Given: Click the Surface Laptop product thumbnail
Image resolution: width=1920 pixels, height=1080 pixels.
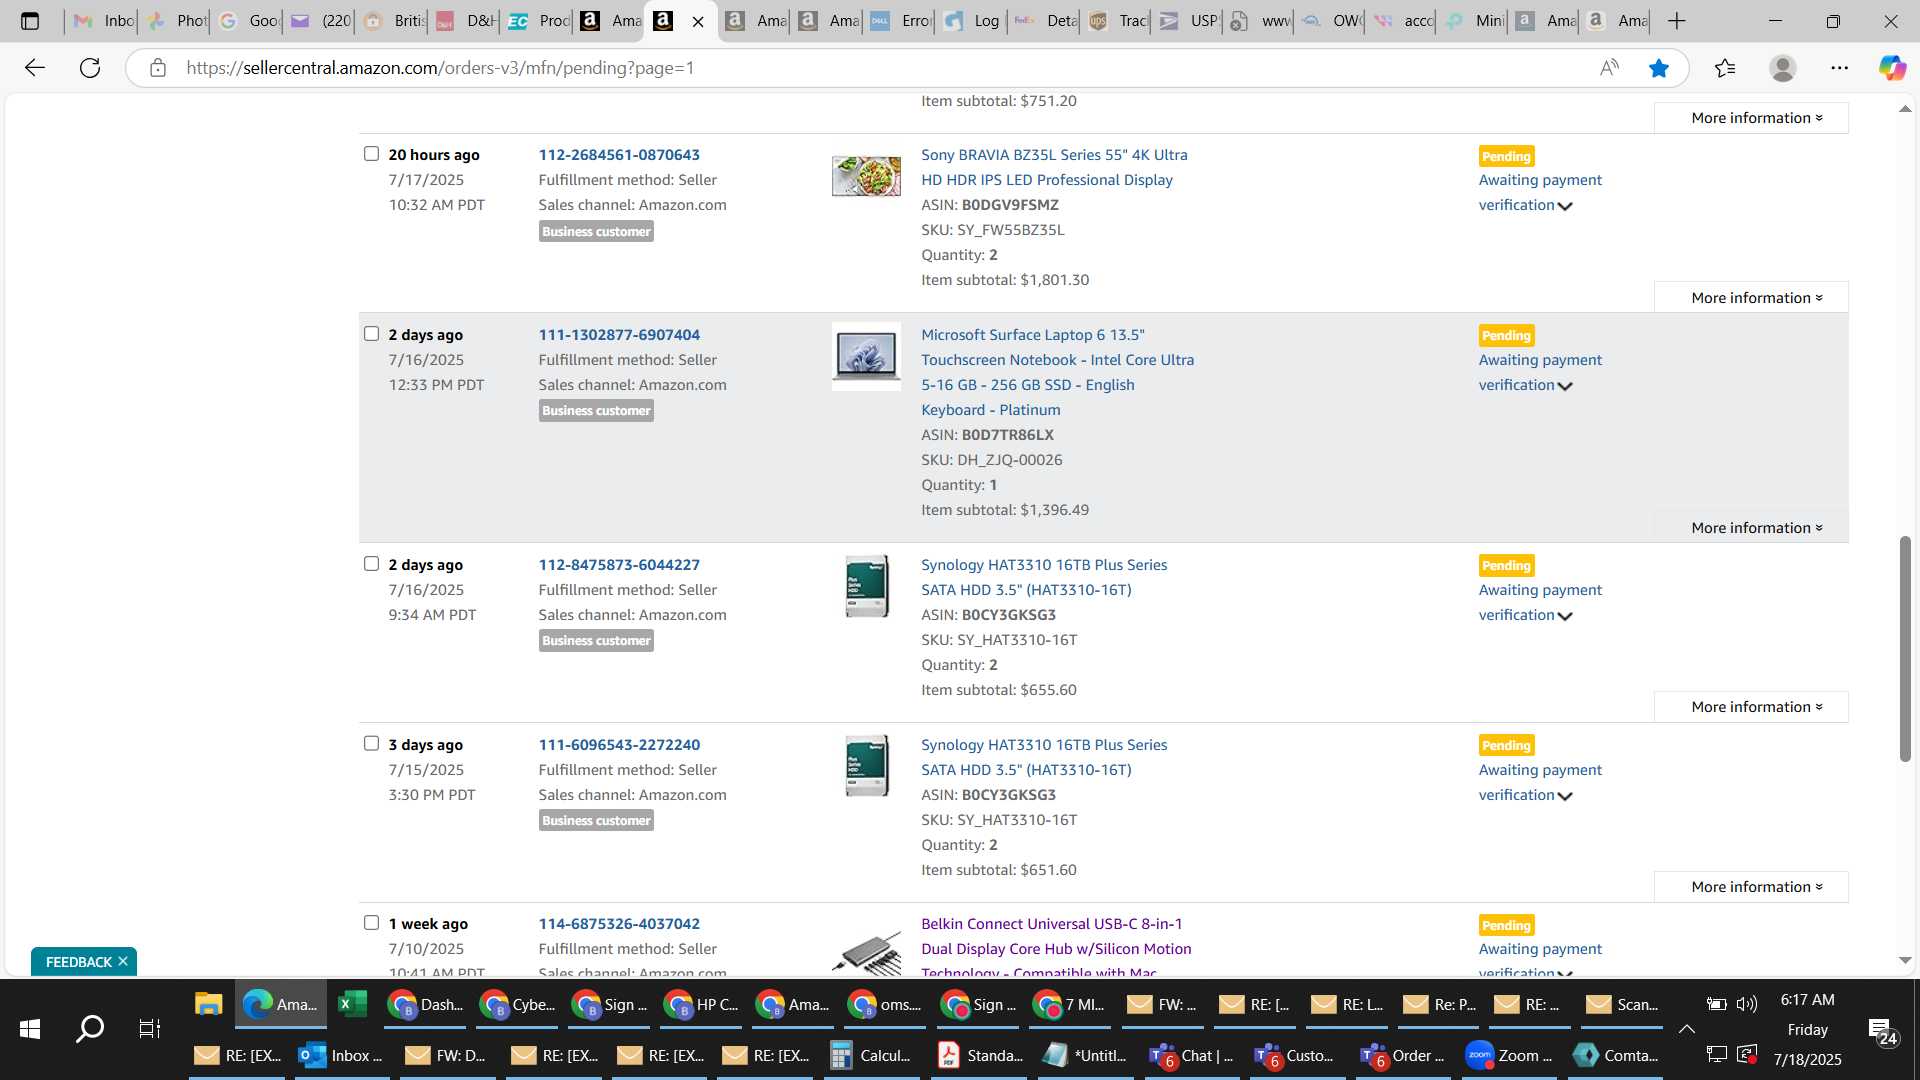Looking at the screenshot, I should (866, 356).
